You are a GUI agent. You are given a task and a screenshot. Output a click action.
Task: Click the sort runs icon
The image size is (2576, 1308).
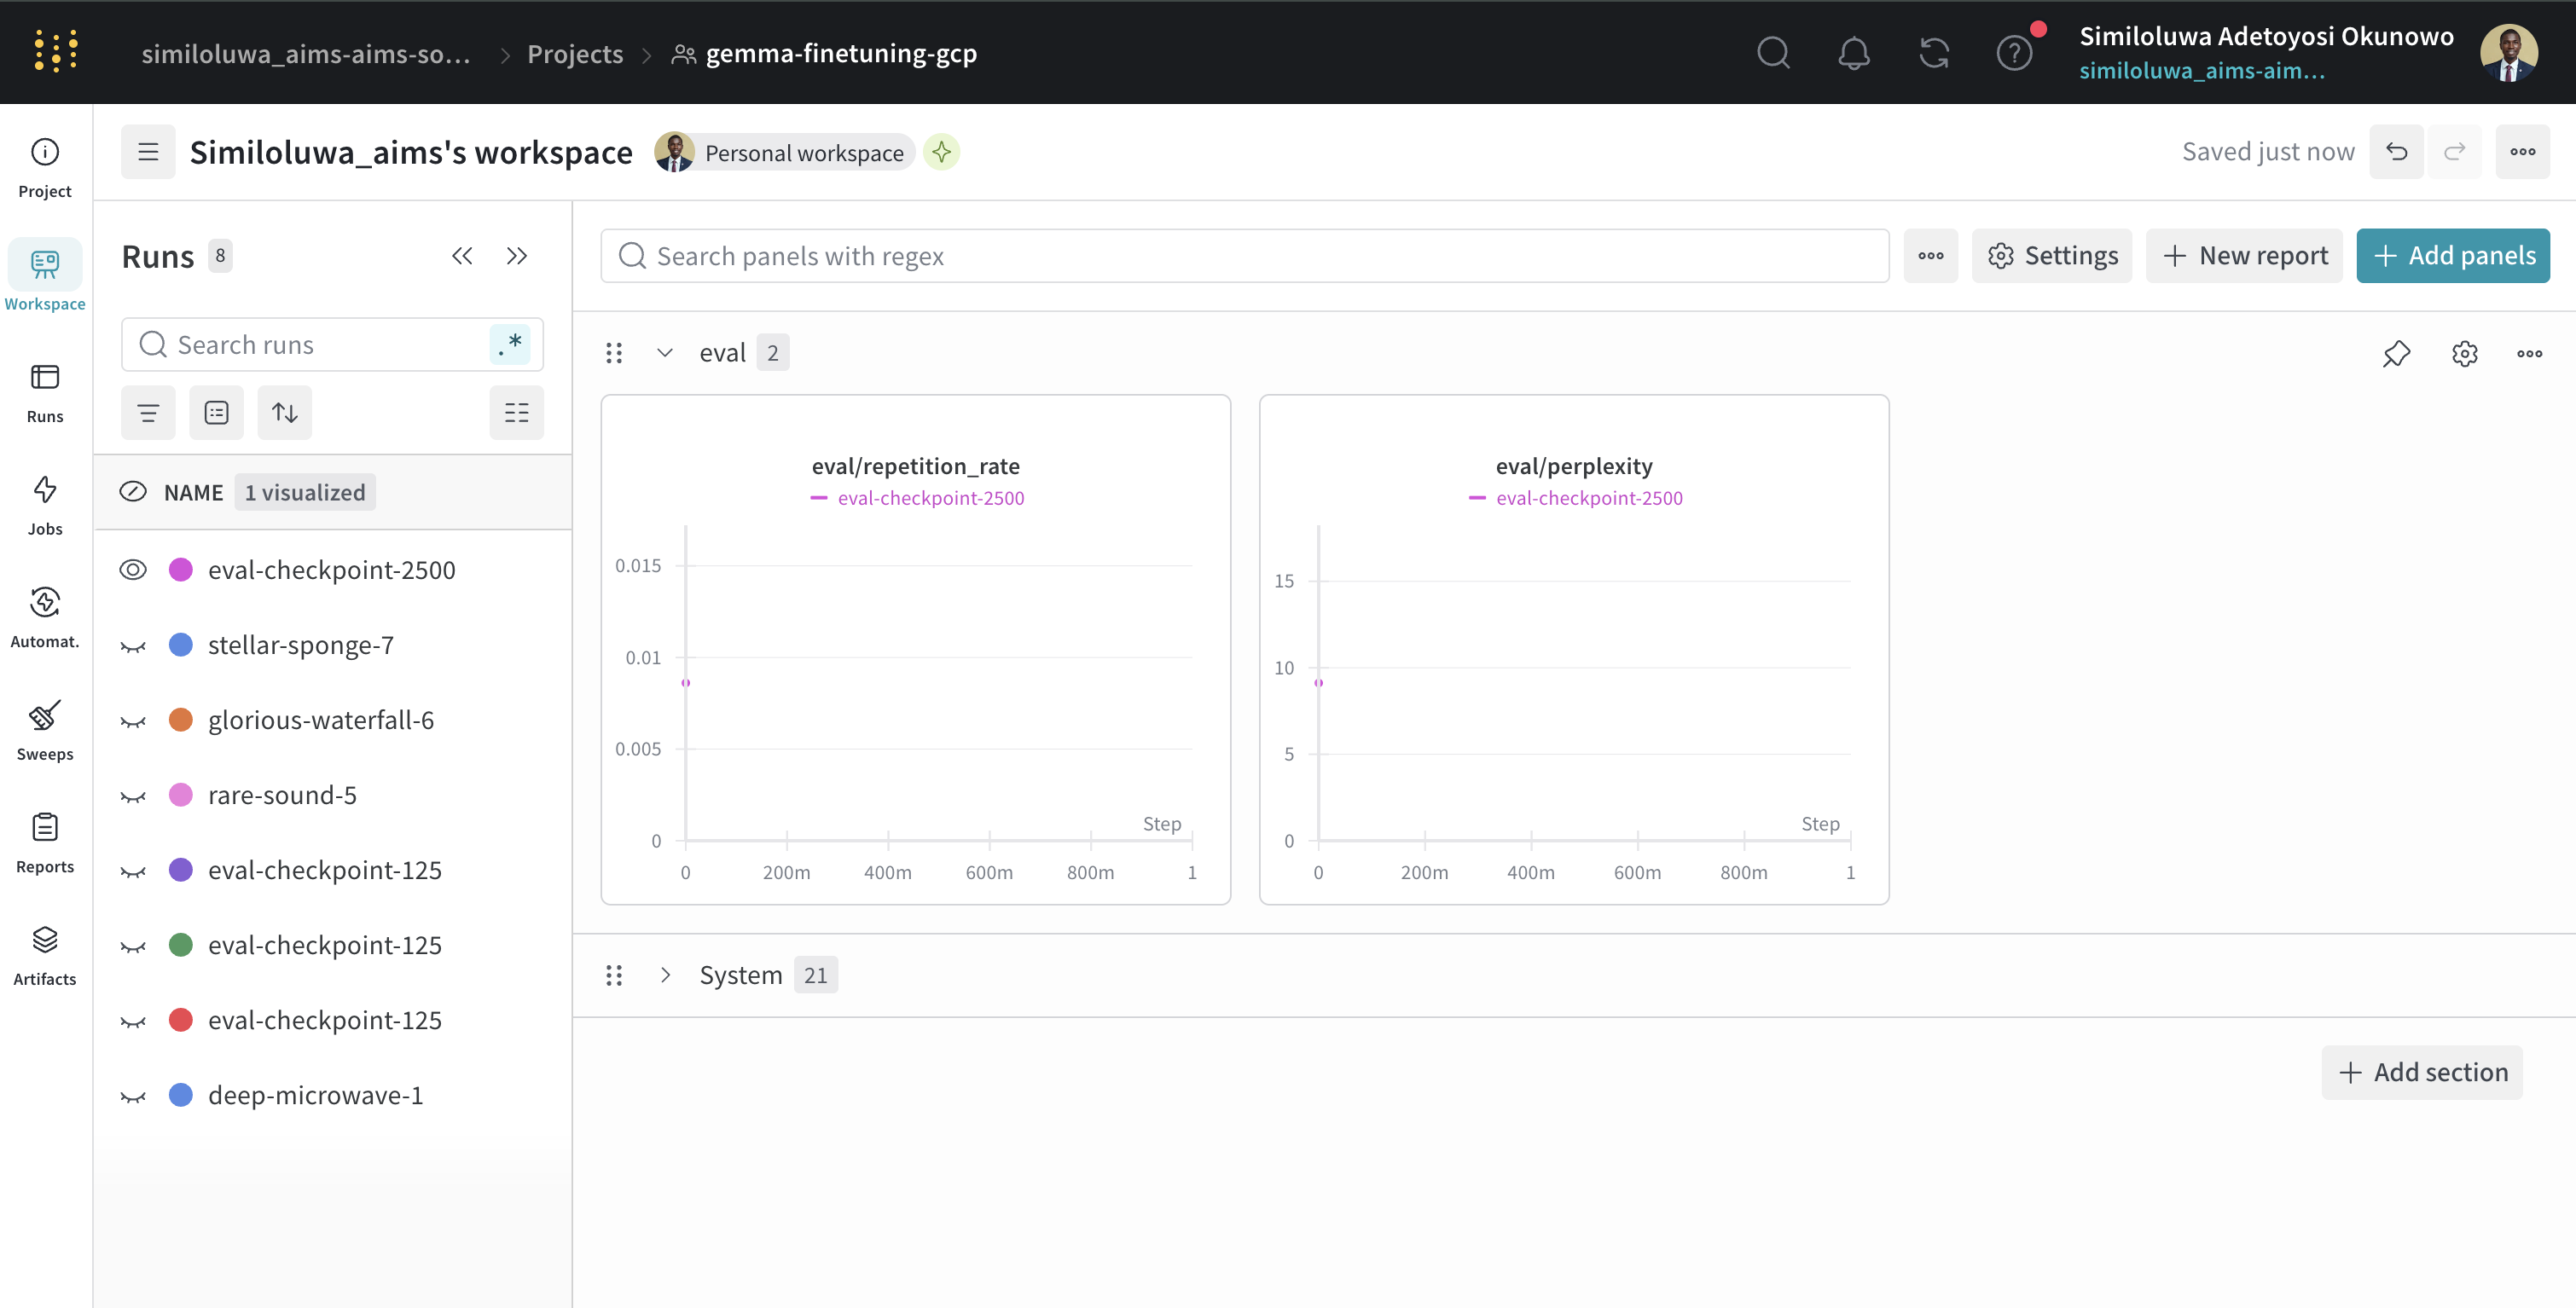[x=284, y=411]
